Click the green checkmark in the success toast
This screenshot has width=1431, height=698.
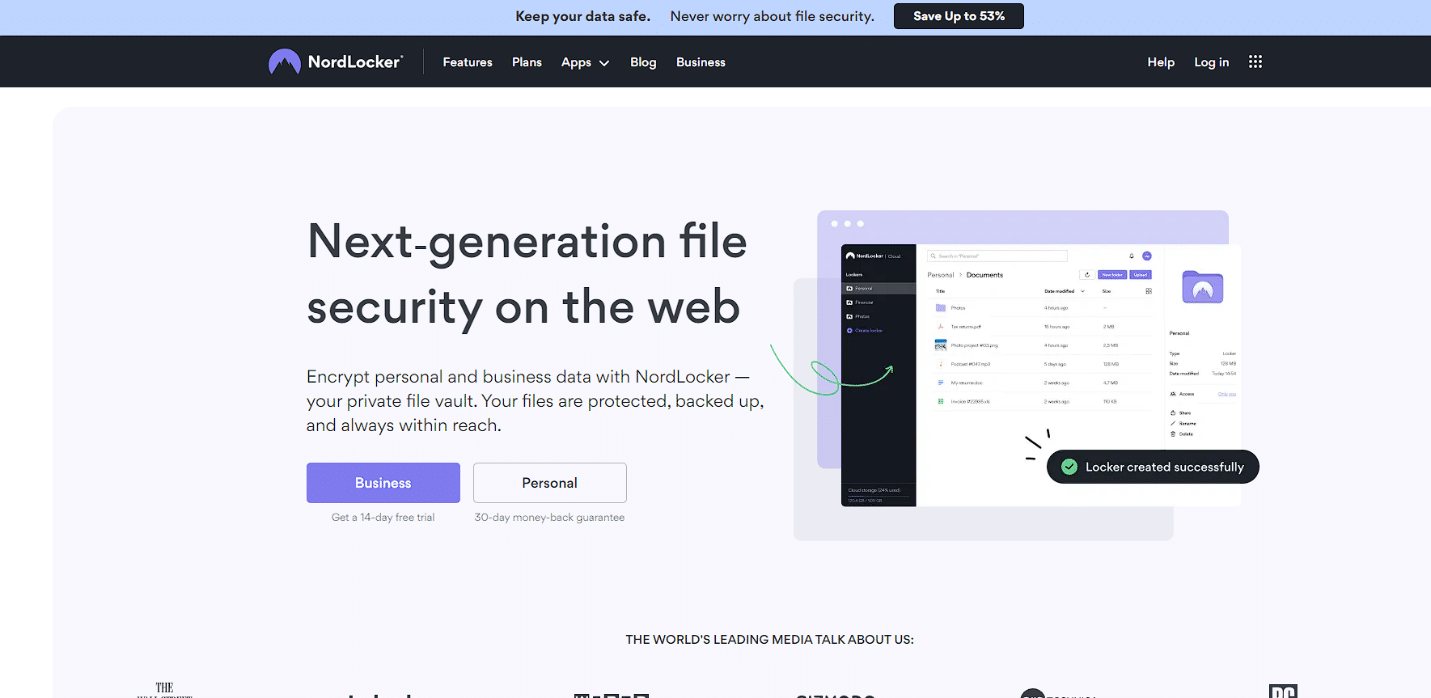pos(1069,467)
